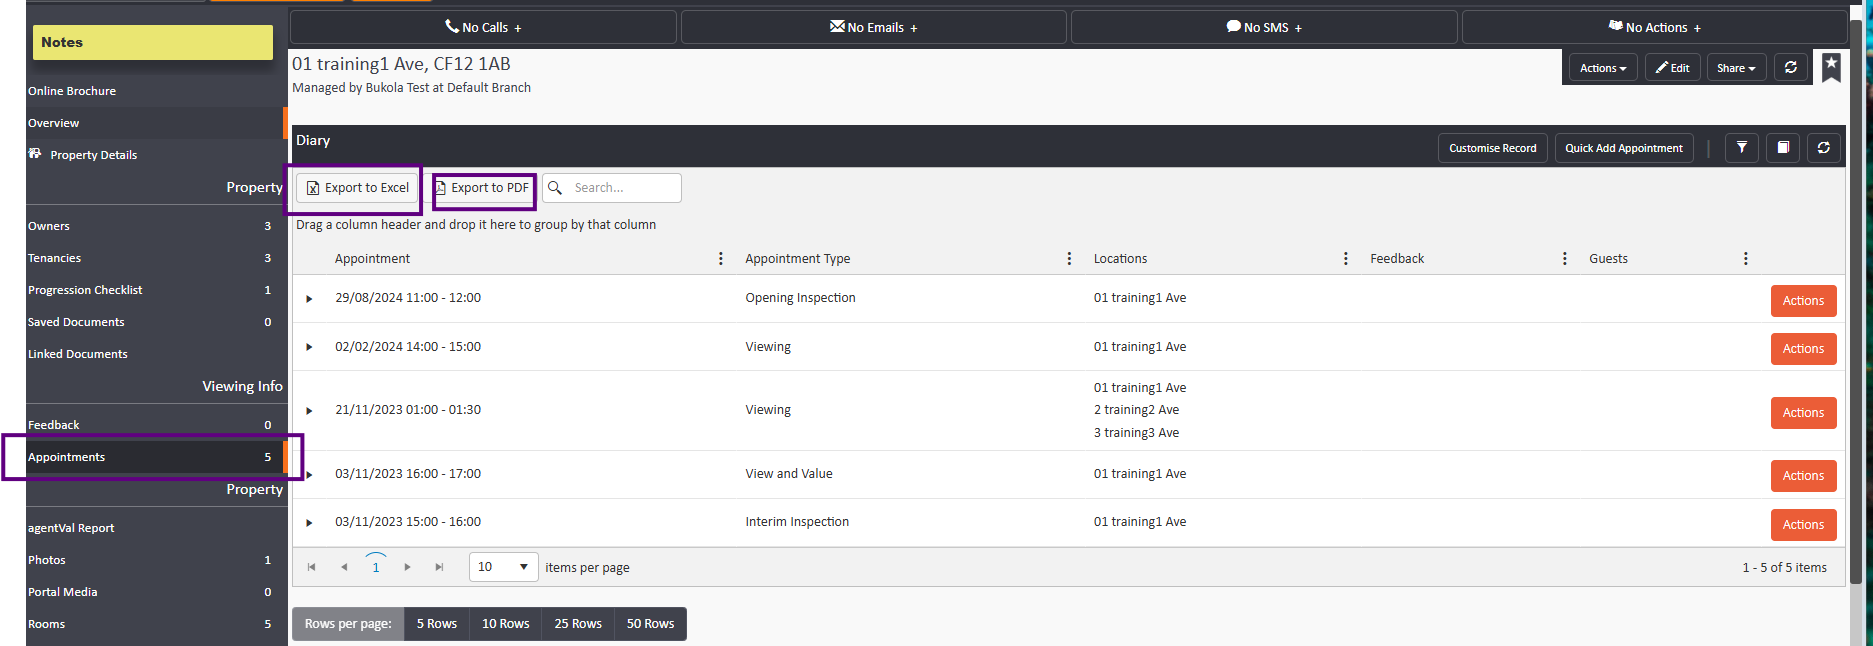Expand the 29/08/2024 Opening Inspection row

tap(309, 299)
